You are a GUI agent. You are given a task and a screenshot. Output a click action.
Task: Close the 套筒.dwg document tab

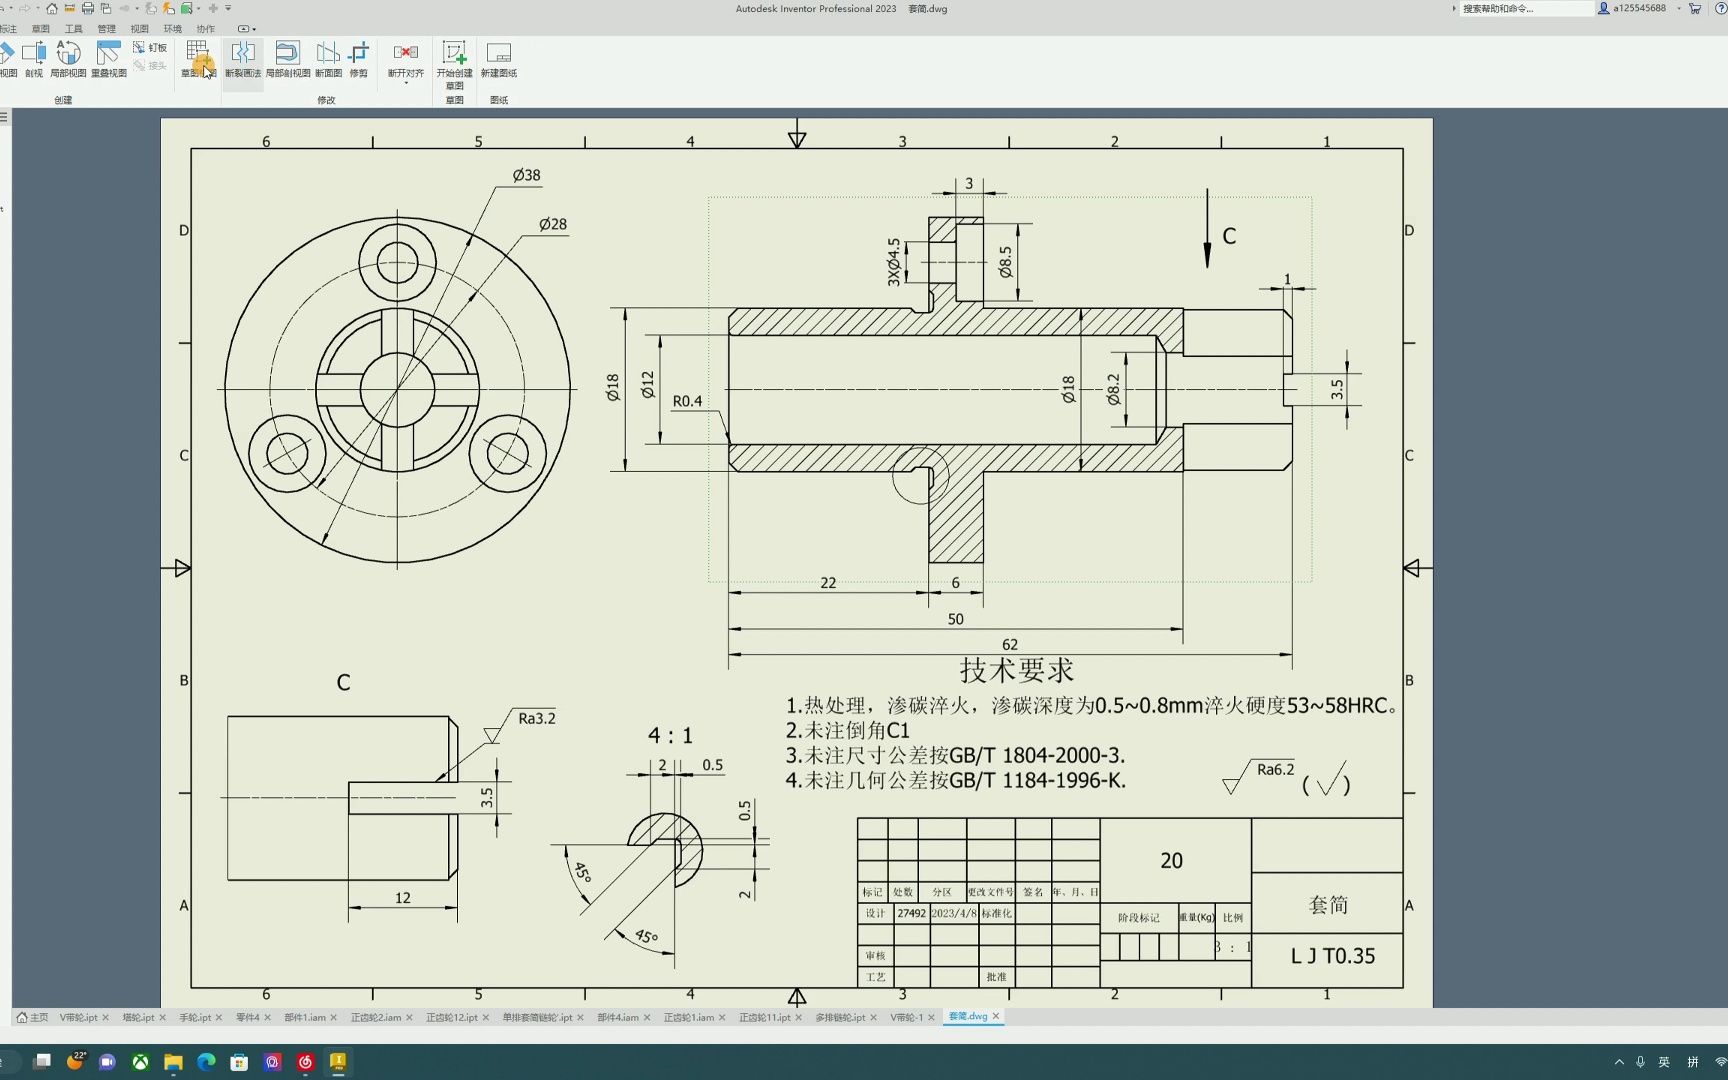click(x=996, y=1016)
